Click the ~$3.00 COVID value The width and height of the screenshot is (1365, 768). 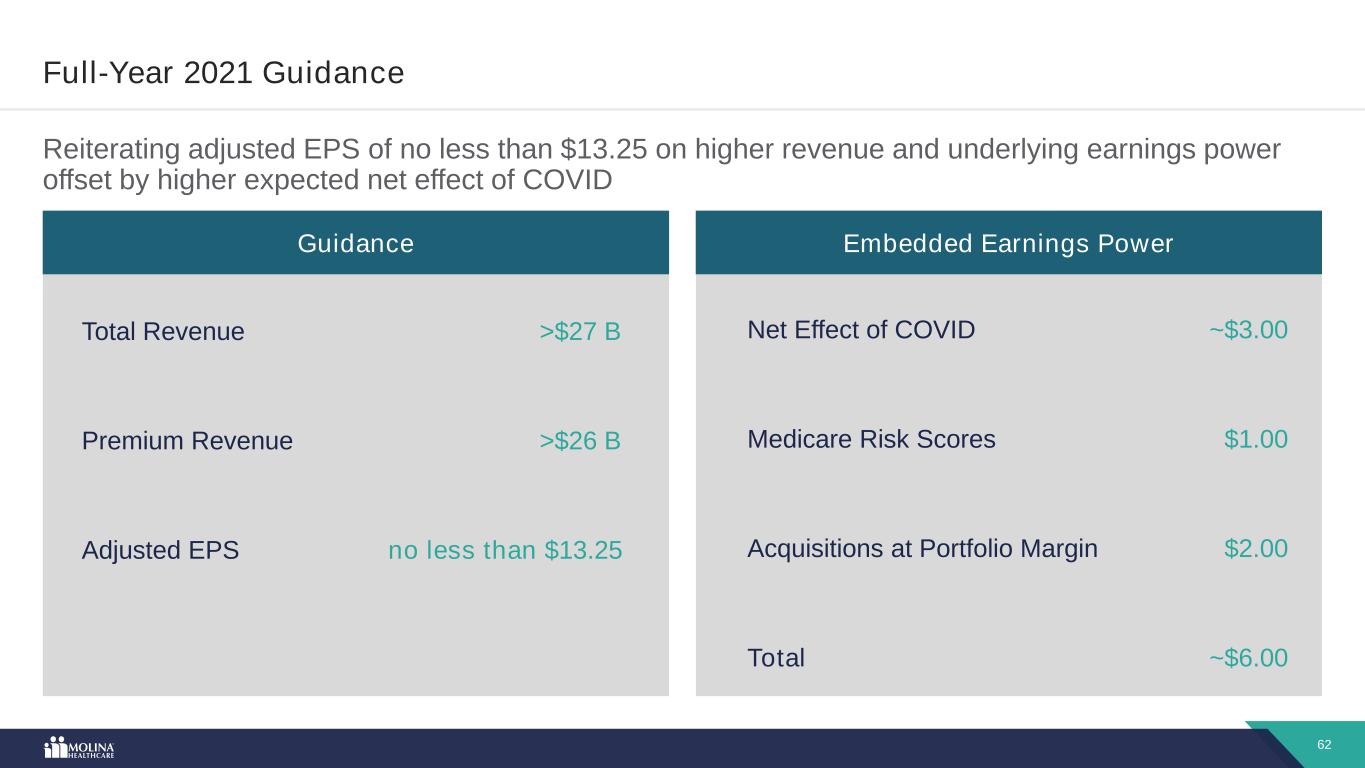coord(1248,330)
